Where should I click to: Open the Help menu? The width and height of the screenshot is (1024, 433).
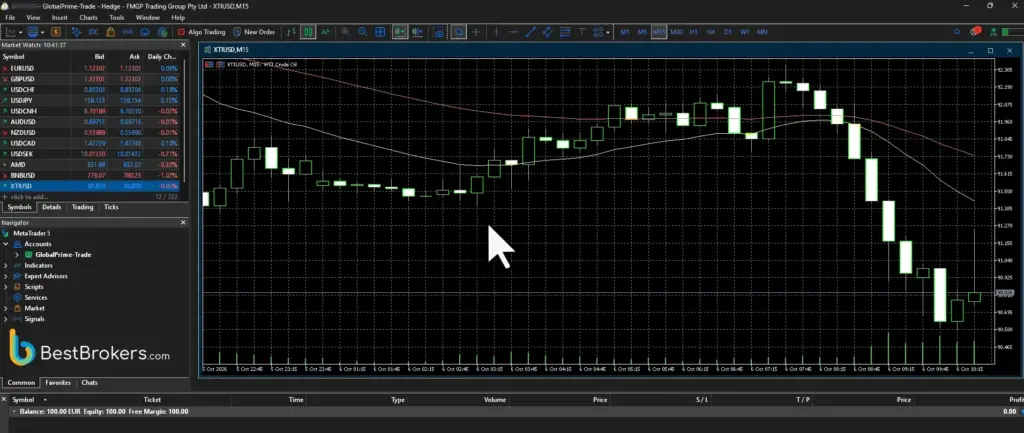coord(178,18)
